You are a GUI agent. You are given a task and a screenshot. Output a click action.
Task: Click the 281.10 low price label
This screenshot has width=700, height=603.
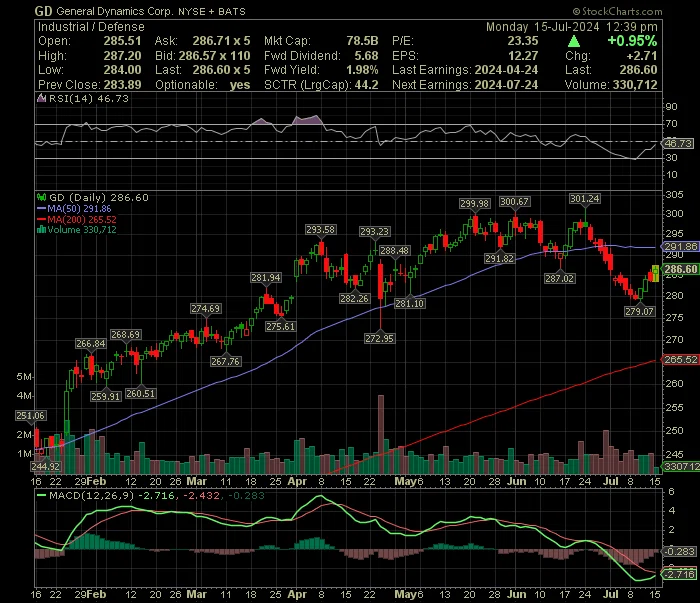click(410, 304)
